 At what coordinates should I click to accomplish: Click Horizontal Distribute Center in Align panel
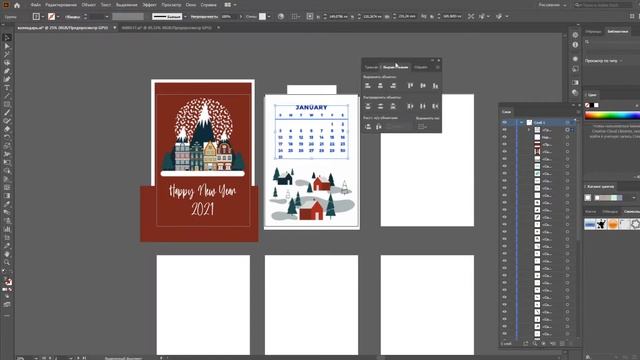[x=423, y=106]
